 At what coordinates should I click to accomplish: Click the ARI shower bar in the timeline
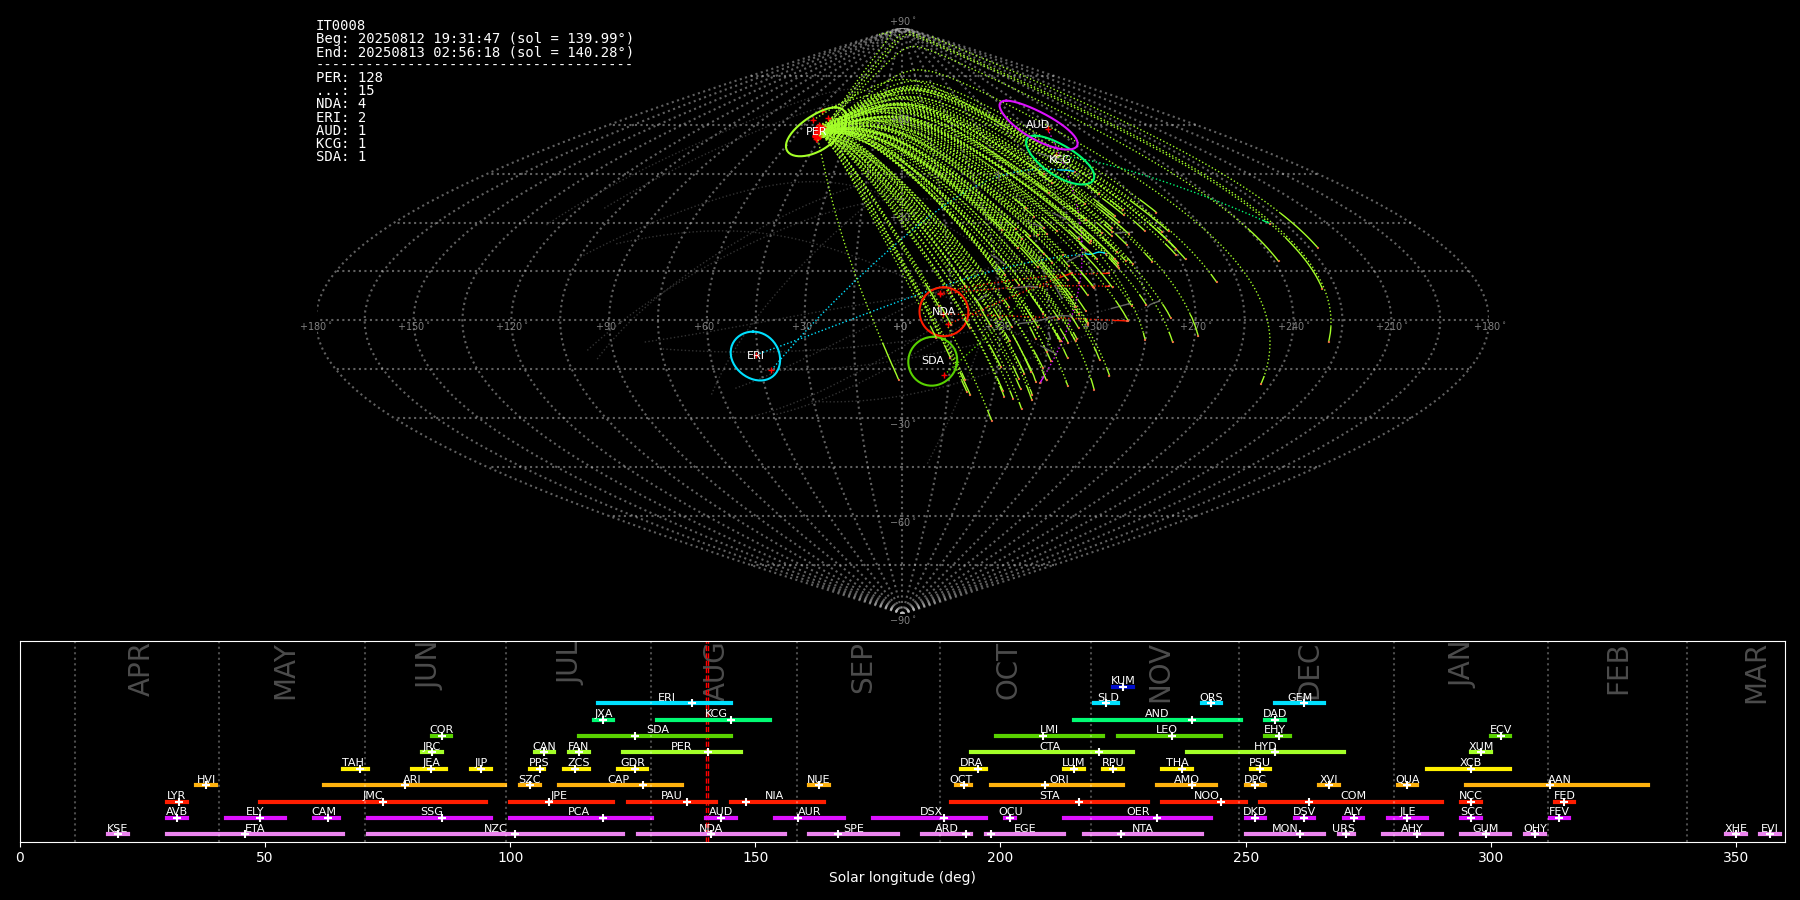[x=414, y=785]
